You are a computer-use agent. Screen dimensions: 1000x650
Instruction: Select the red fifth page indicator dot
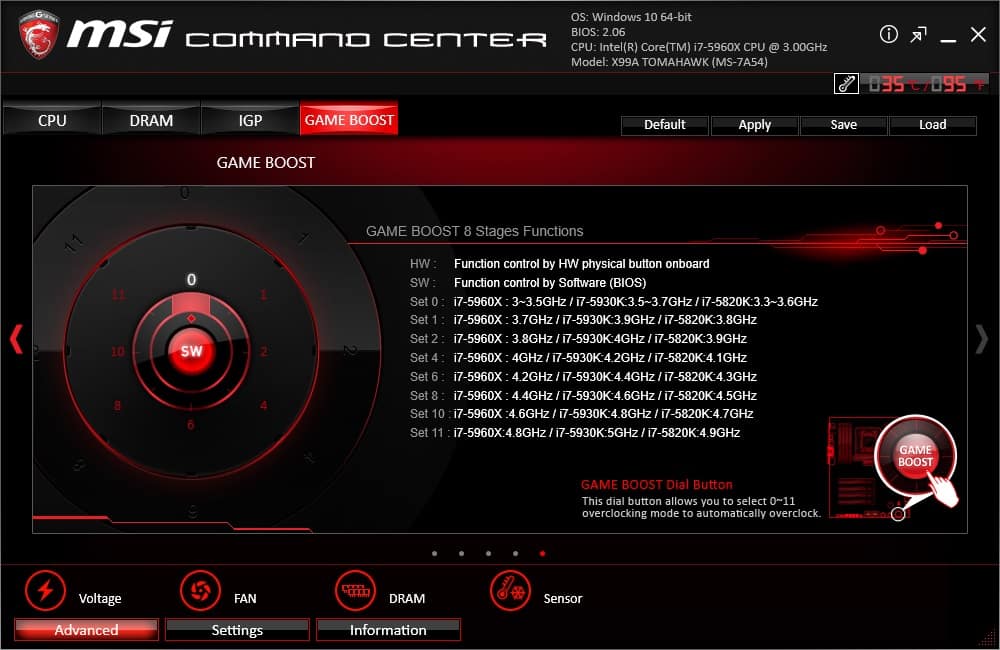(x=542, y=554)
